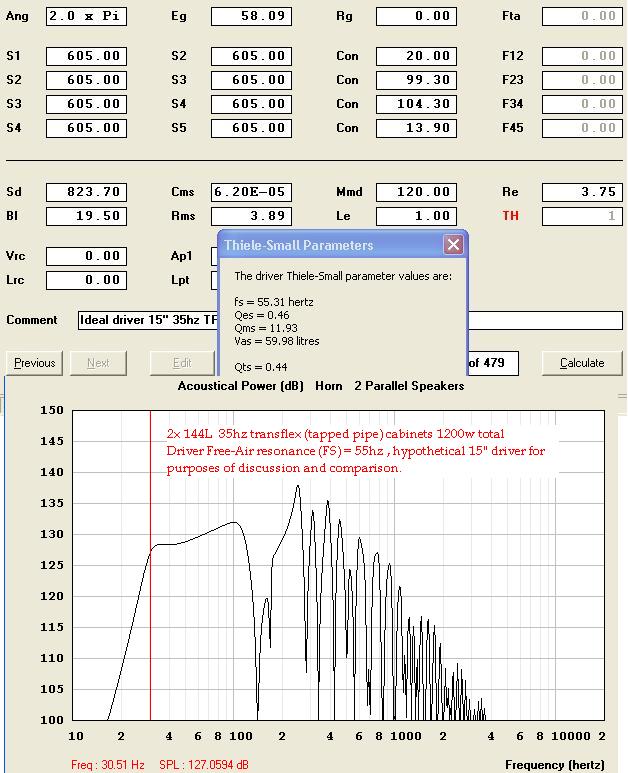Click the Cms field showing 6.20E-05
Viewport: 628px width, 773px height.
pos(251,192)
